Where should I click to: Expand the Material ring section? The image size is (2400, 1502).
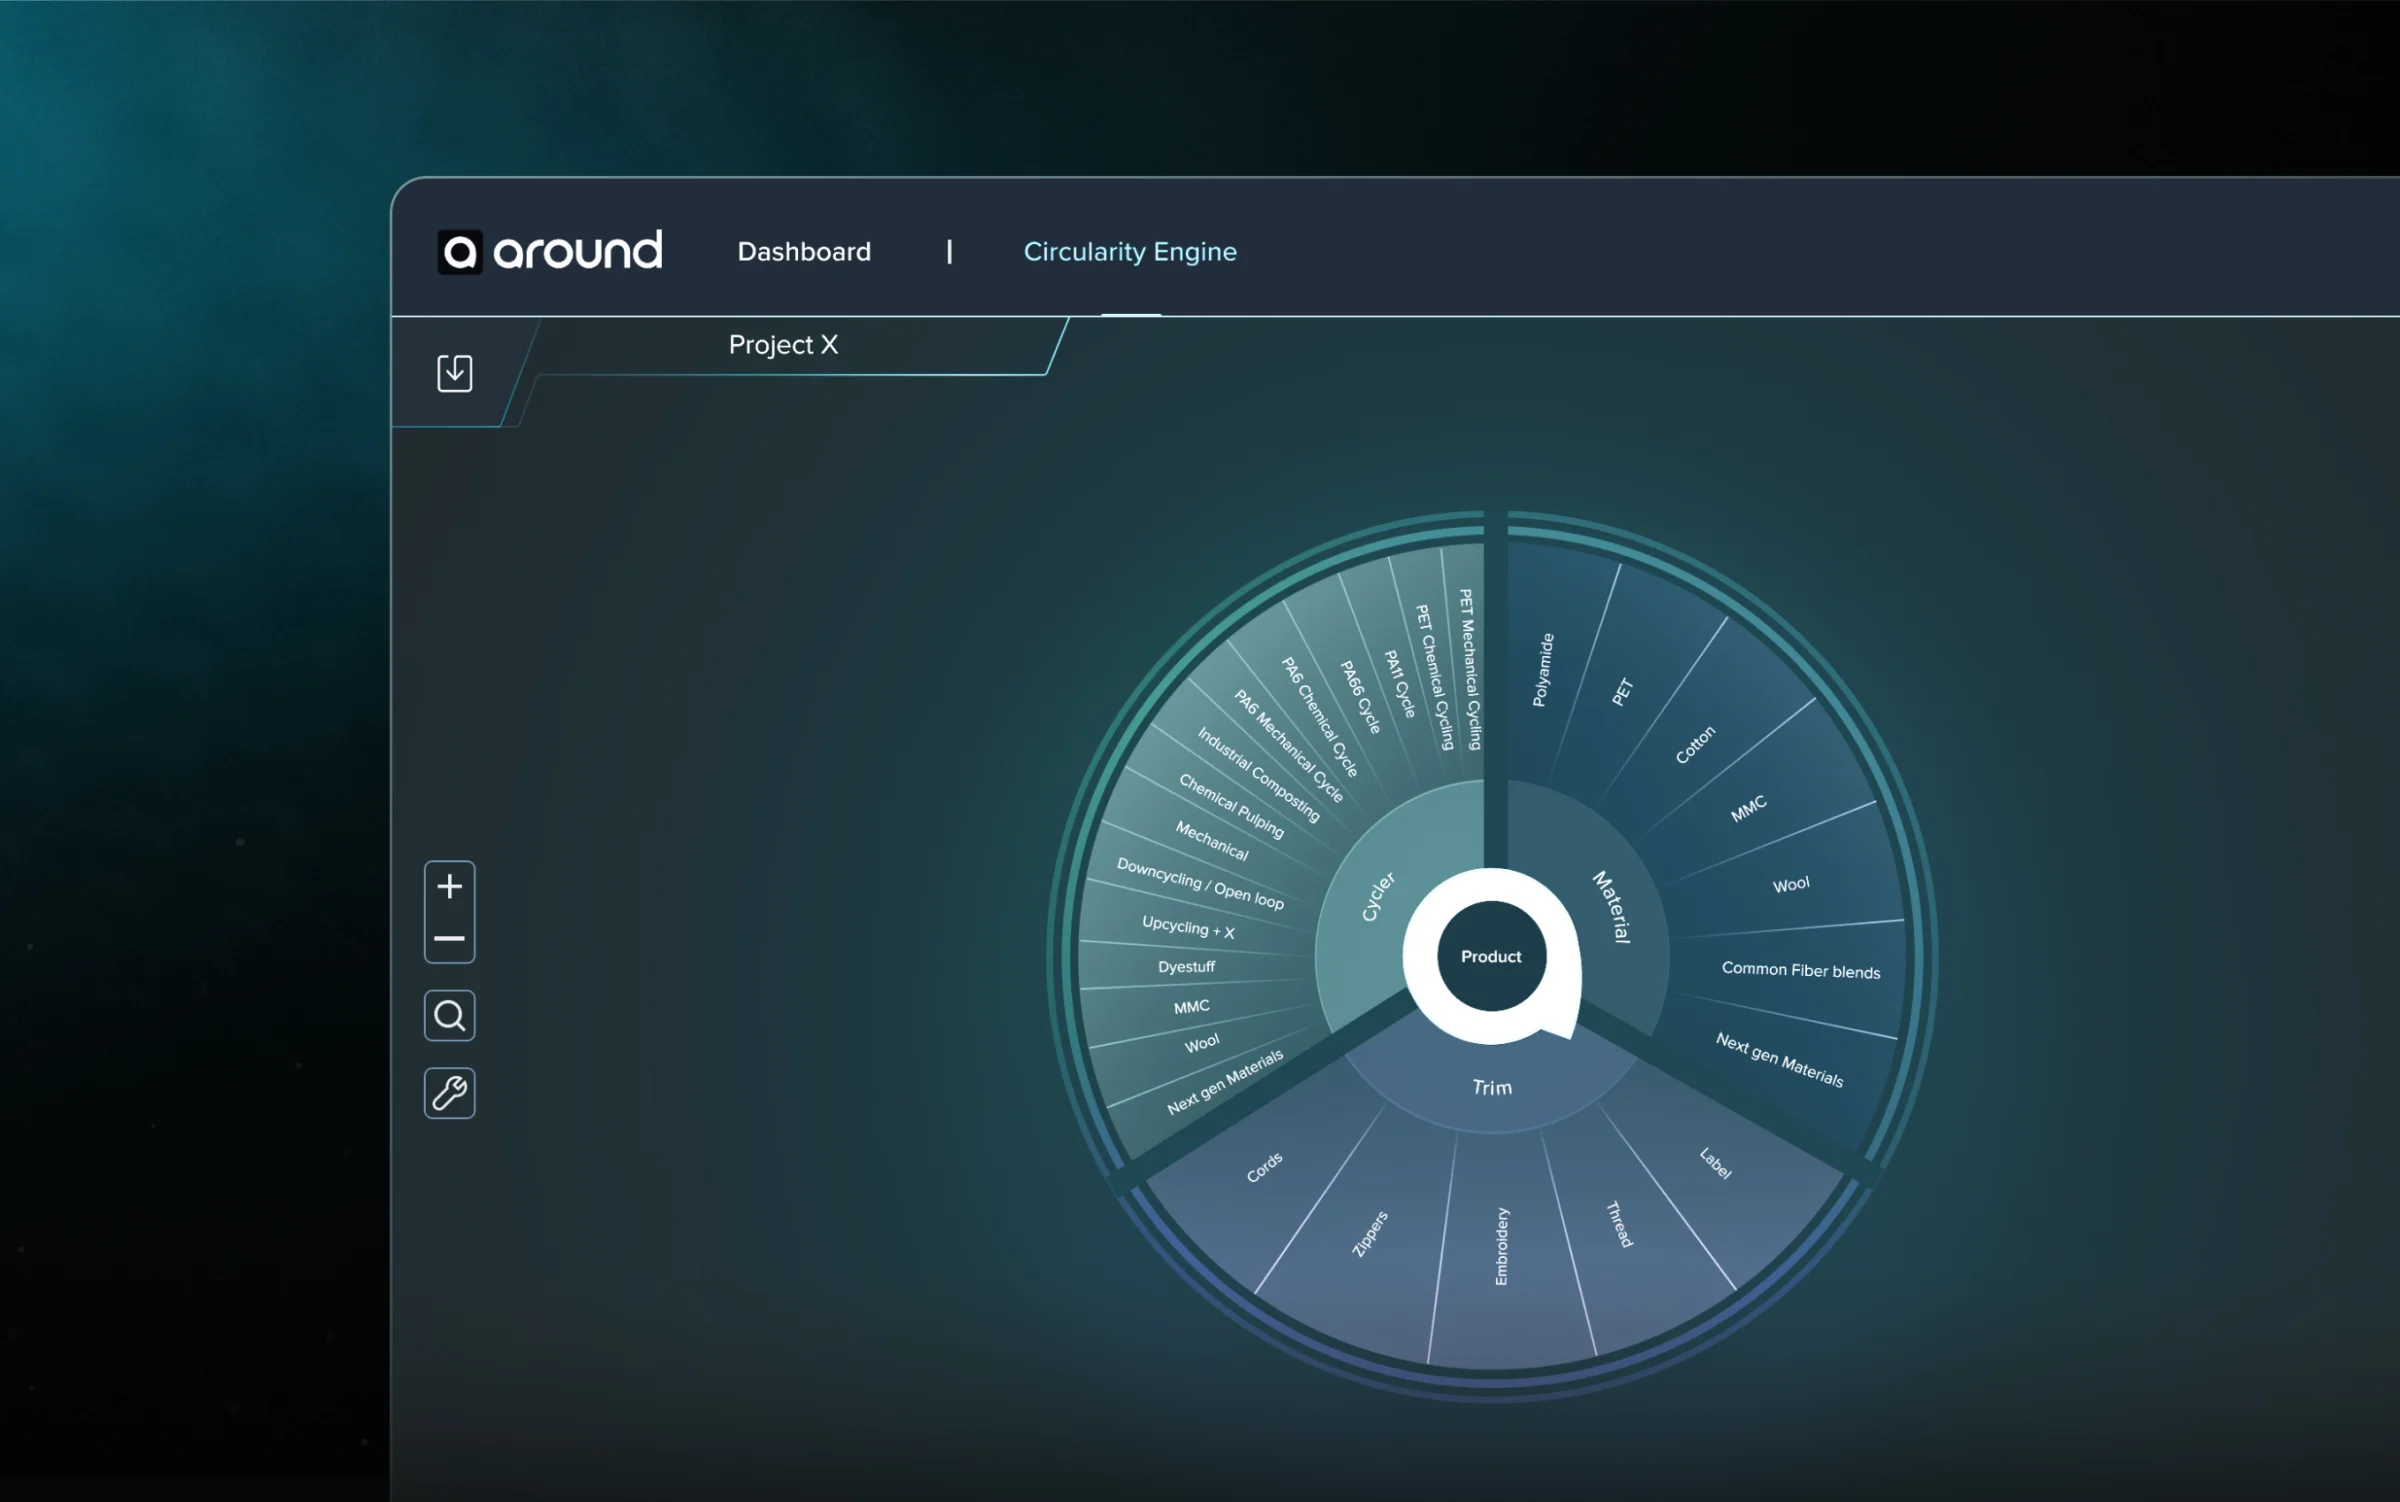(x=1612, y=906)
